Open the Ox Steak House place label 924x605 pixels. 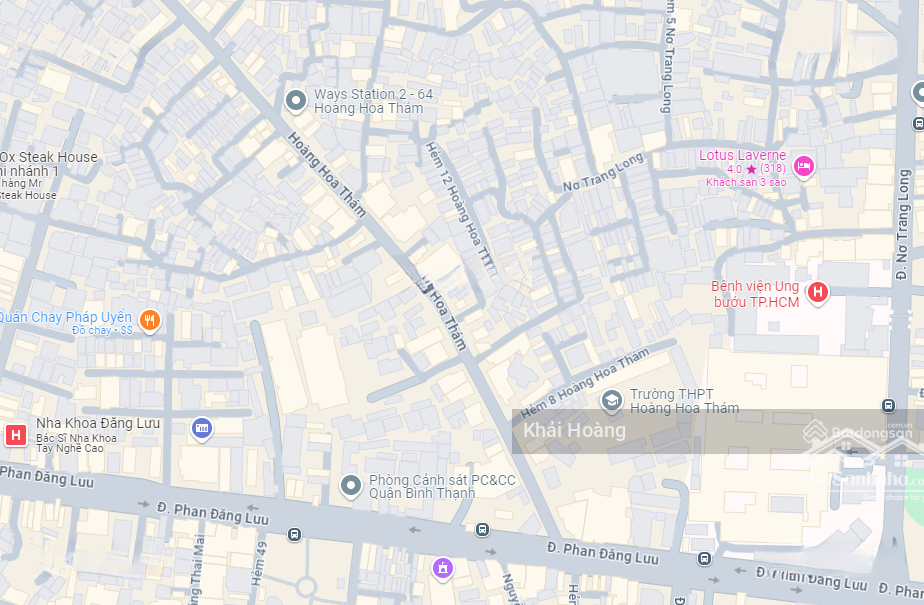[48, 157]
